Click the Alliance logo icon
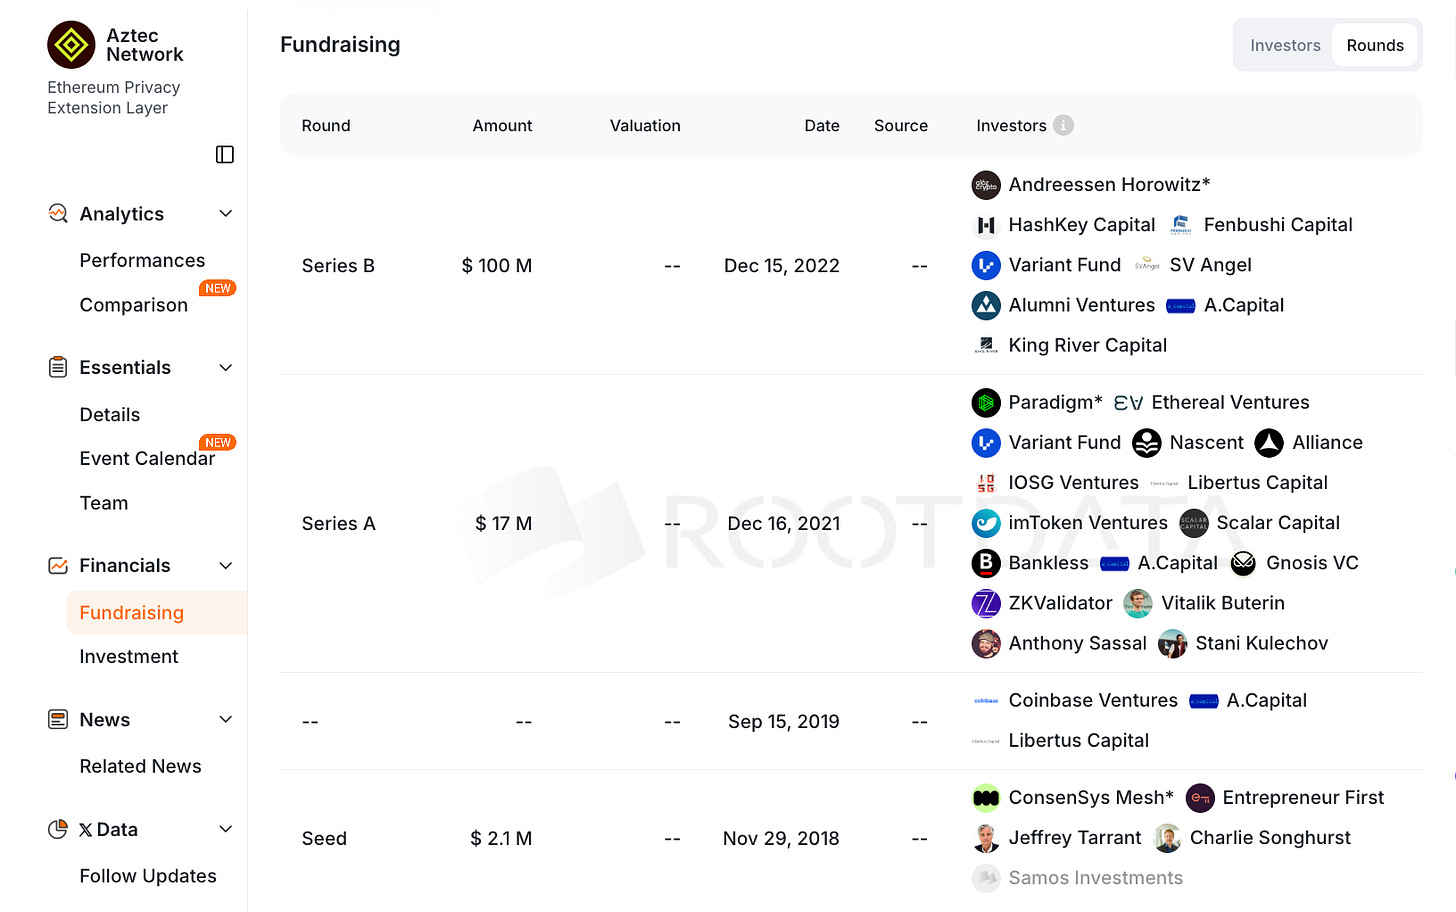This screenshot has width=1456, height=912. (1269, 442)
